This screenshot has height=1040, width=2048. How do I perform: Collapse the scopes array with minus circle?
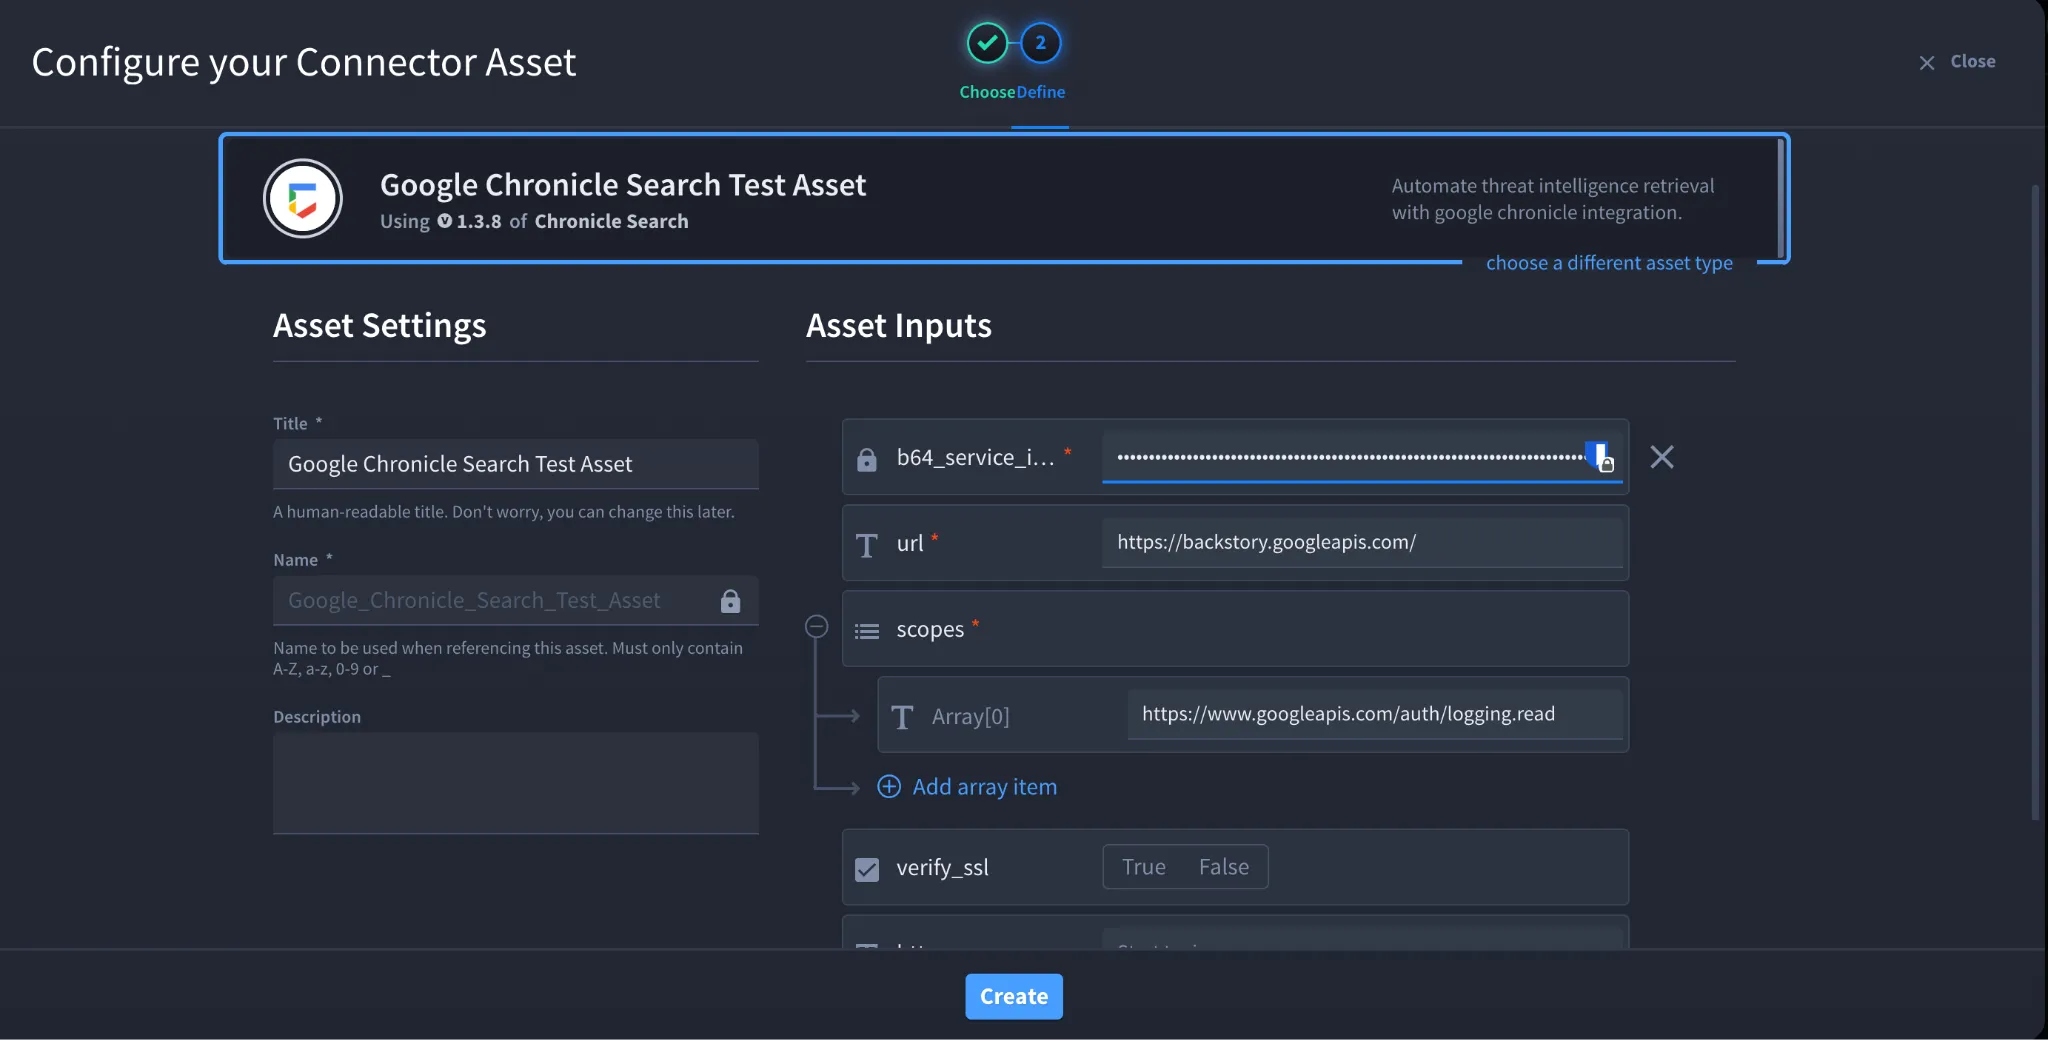tap(817, 626)
